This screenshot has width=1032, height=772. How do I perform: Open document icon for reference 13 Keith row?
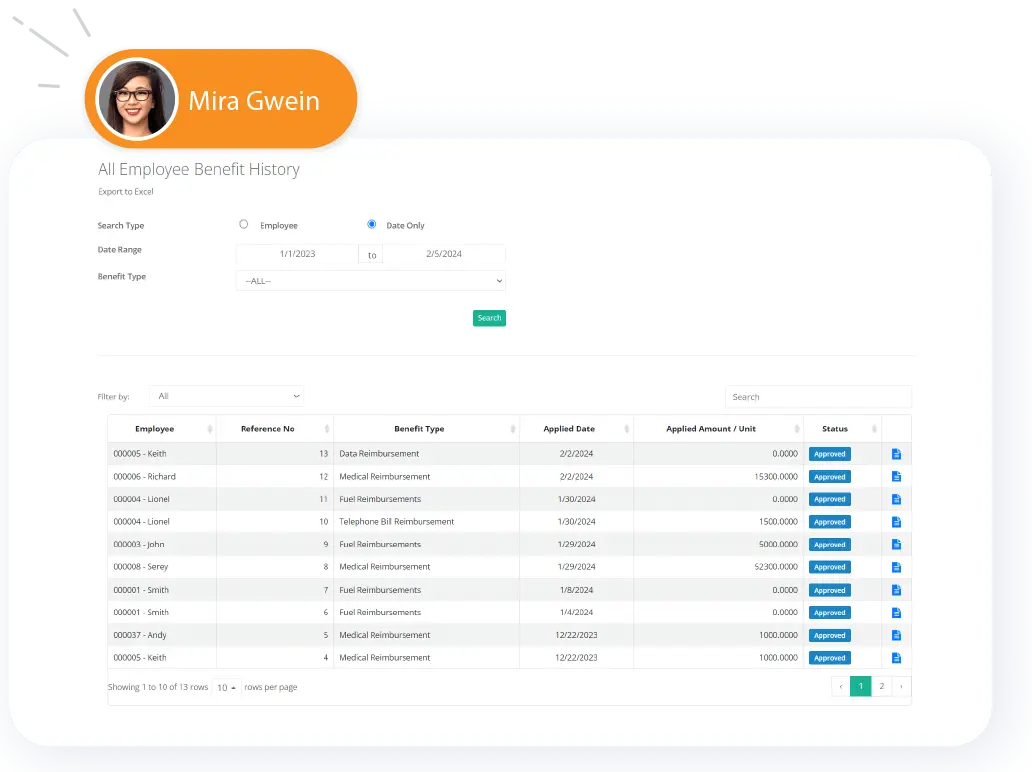pos(896,454)
